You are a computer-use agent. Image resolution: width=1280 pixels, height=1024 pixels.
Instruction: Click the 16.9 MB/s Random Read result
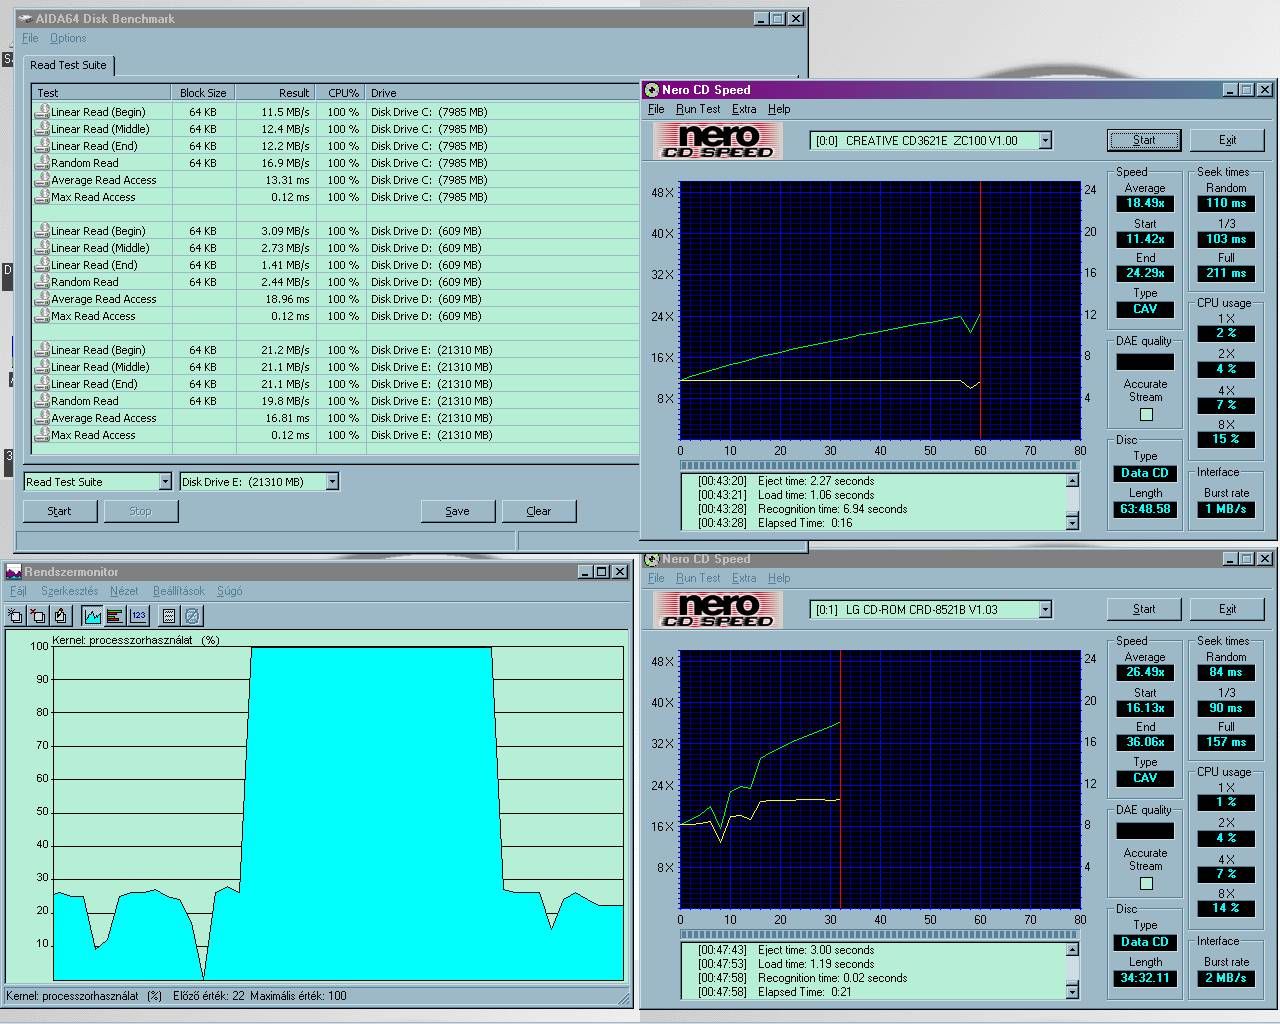(x=285, y=163)
